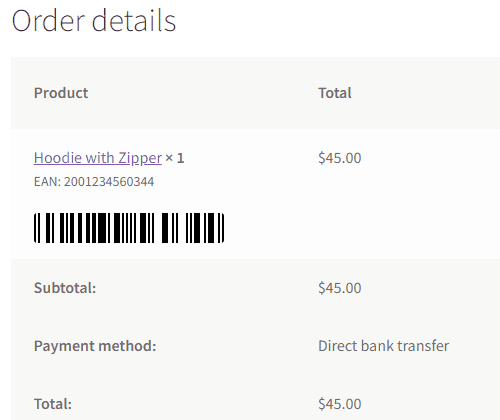The image size is (500, 420).
Task: Click the Subtotal $45.00 amount
Action: click(340, 288)
